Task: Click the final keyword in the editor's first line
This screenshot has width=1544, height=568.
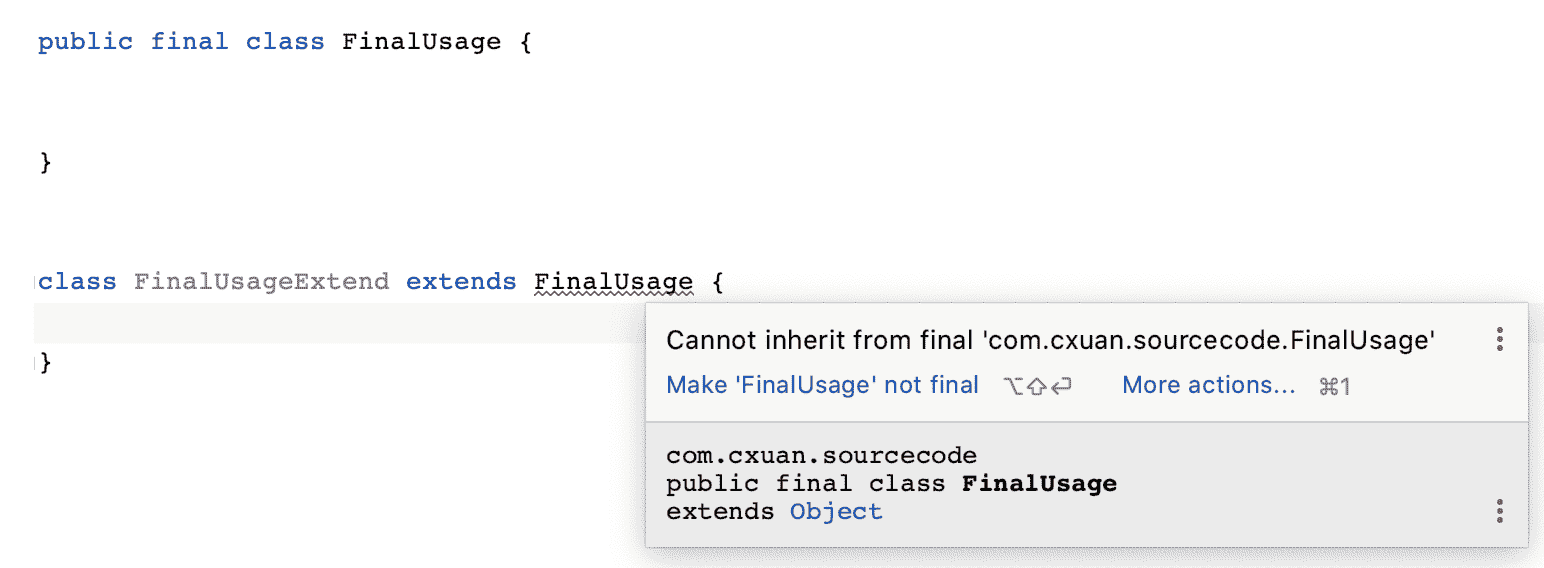Action: click(189, 42)
